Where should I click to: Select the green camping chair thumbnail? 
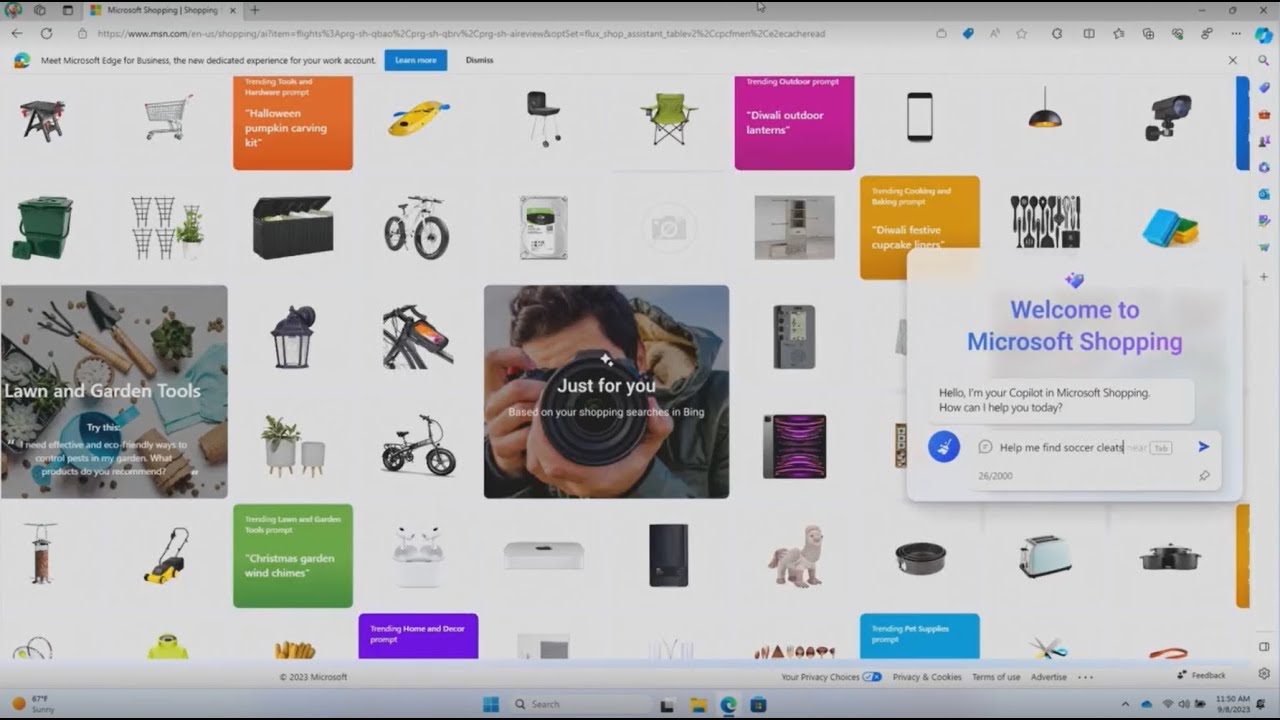(x=669, y=118)
